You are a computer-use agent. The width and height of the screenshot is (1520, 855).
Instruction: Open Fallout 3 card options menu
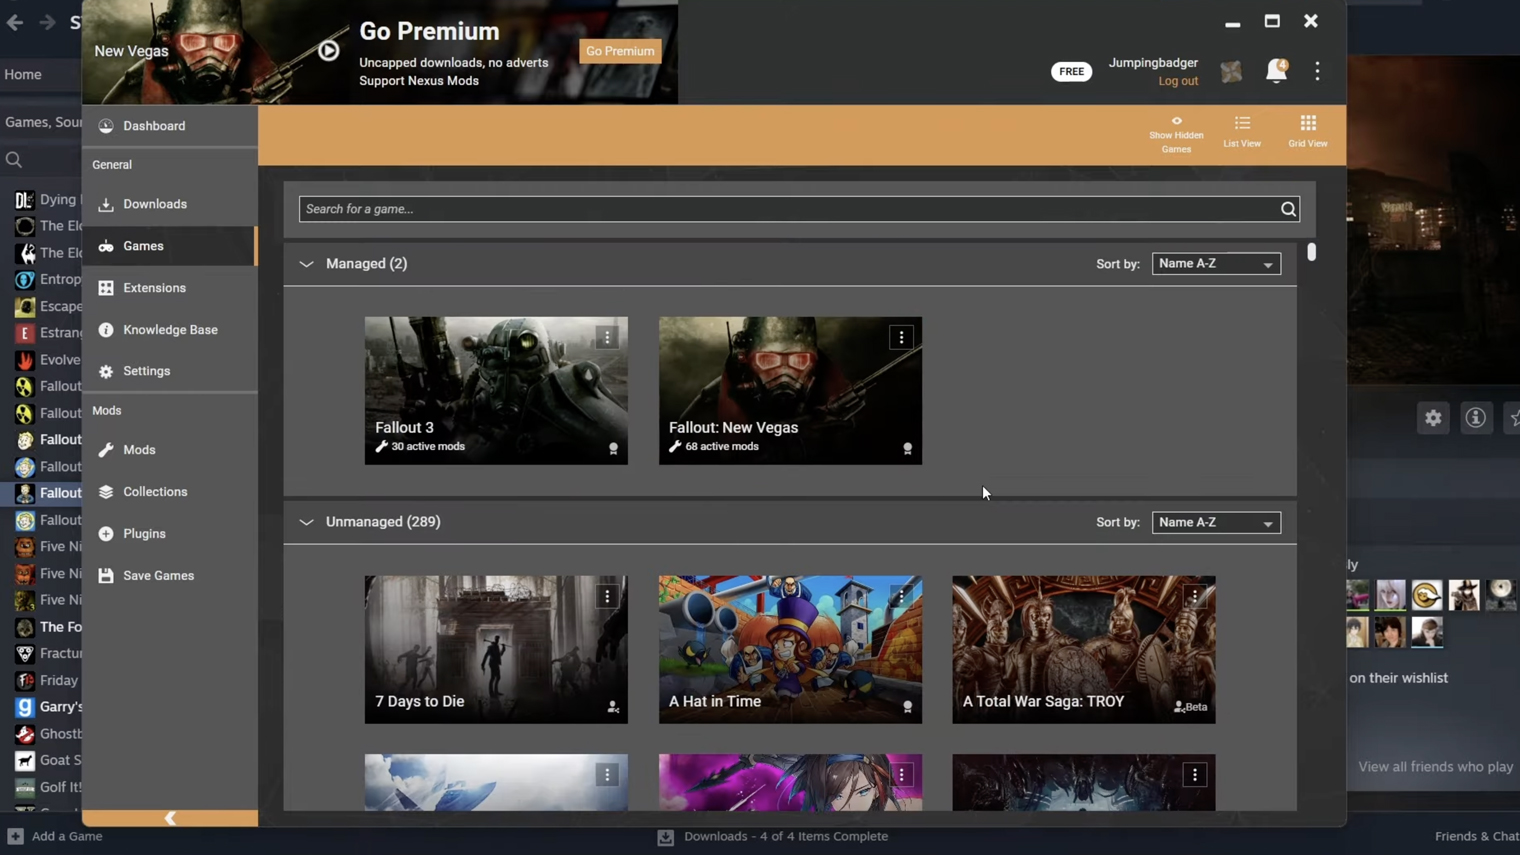(607, 338)
